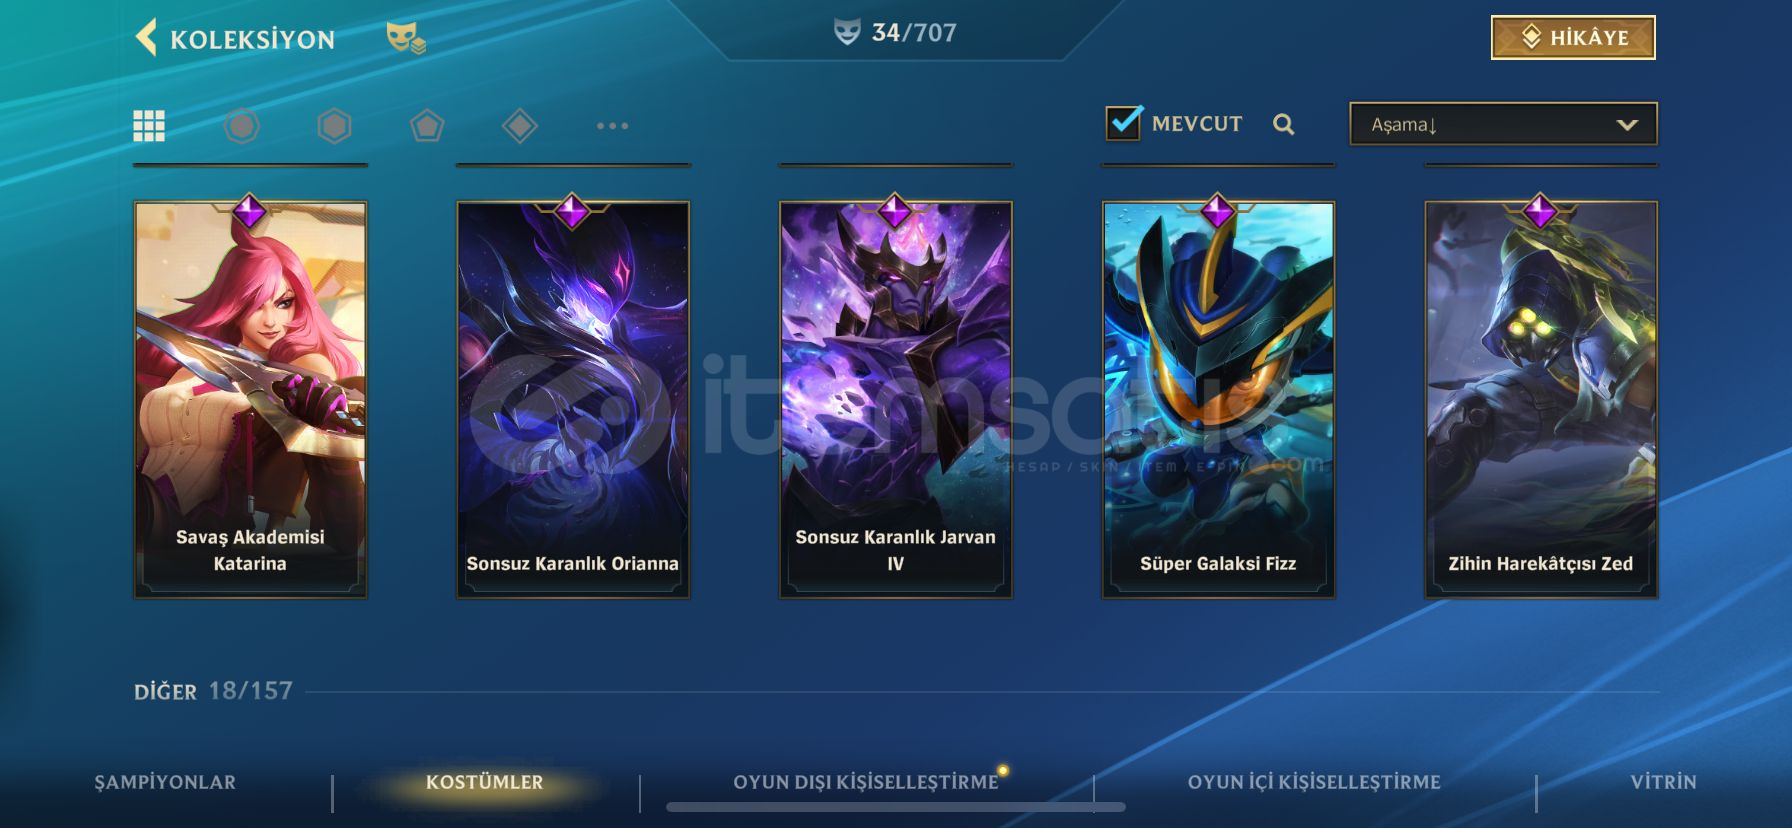Filter by the diamond rarity icon

click(520, 126)
